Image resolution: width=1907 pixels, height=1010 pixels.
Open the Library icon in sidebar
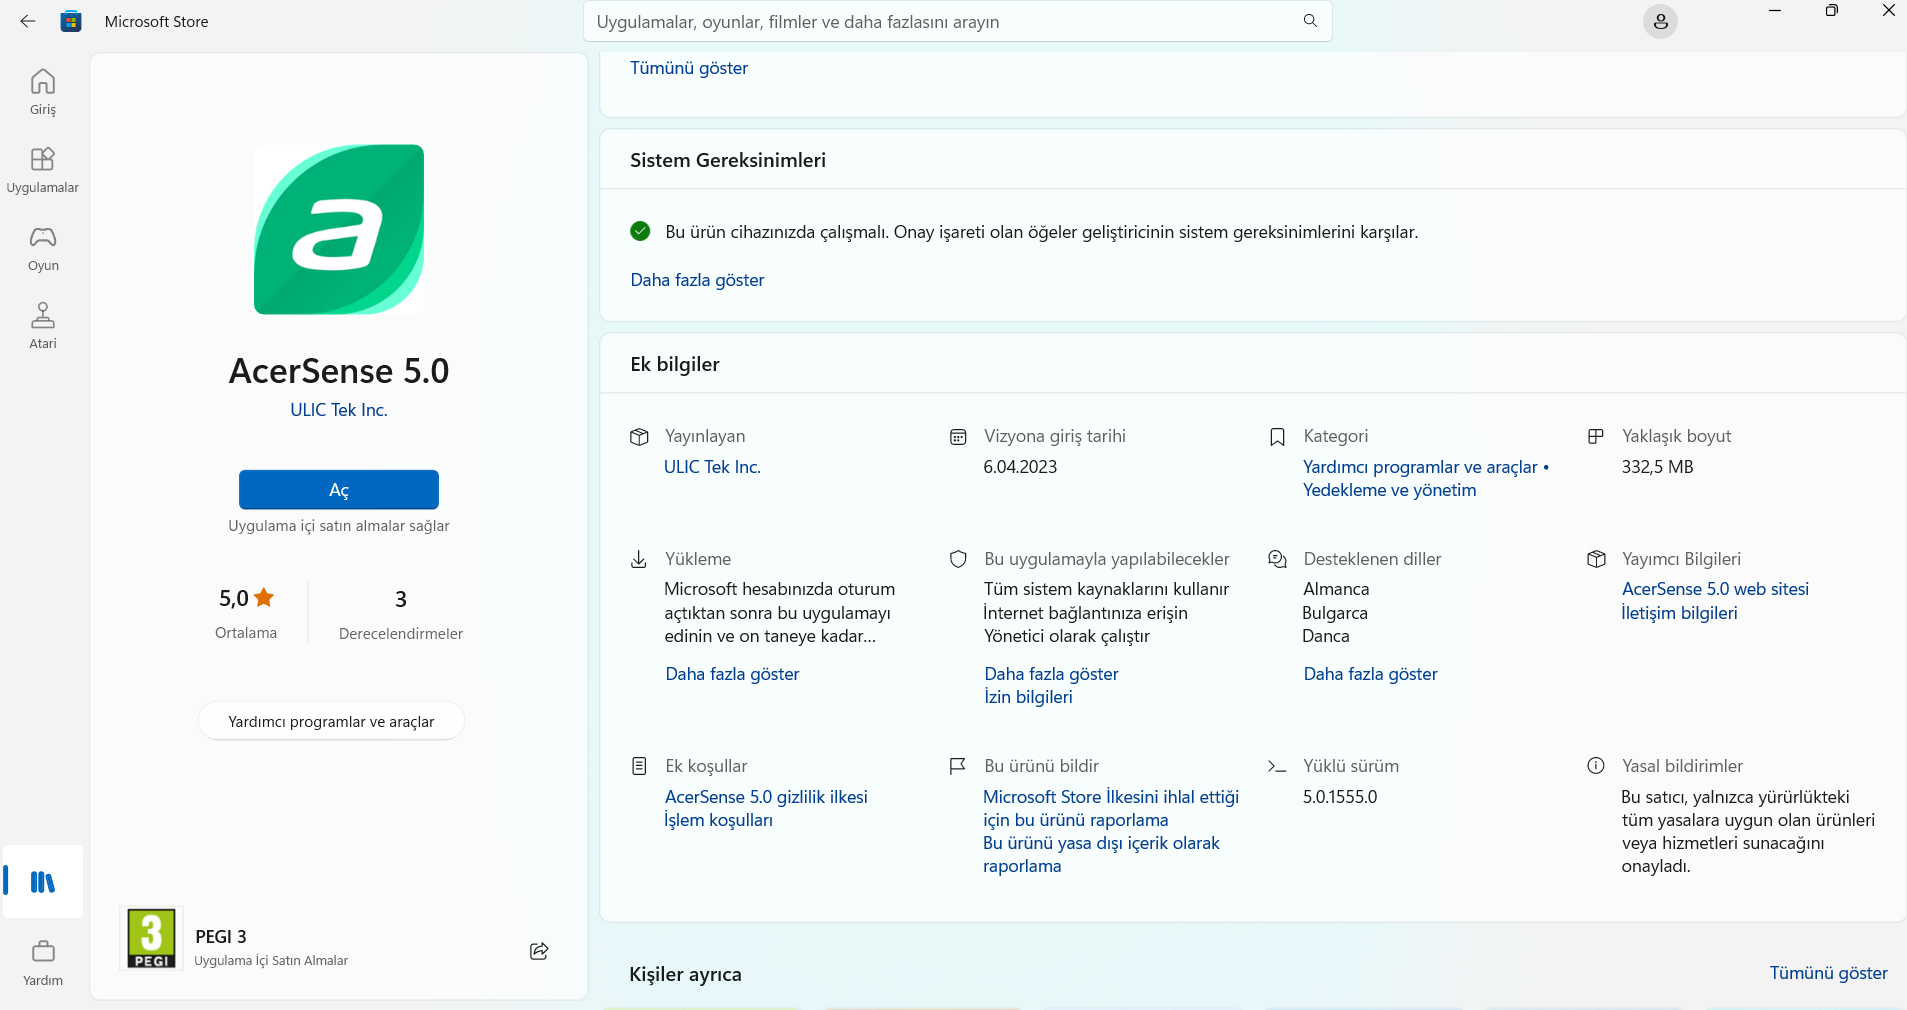pos(43,881)
